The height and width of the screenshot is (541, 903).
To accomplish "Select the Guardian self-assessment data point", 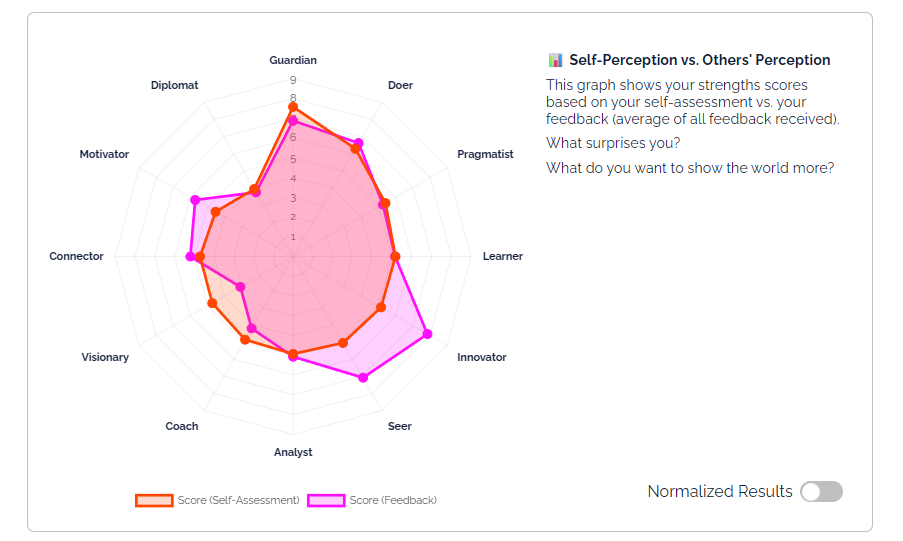I will pyautogui.click(x=293, y=106).
